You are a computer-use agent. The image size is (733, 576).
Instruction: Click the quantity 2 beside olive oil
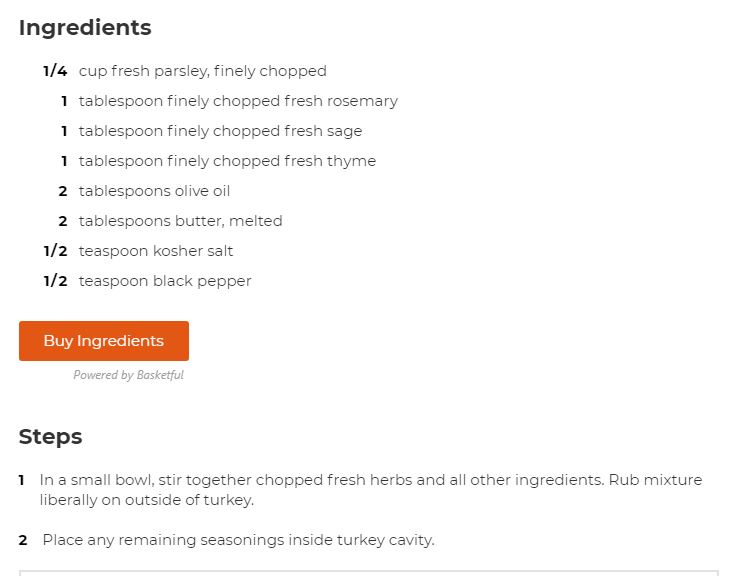coord(63,191)
